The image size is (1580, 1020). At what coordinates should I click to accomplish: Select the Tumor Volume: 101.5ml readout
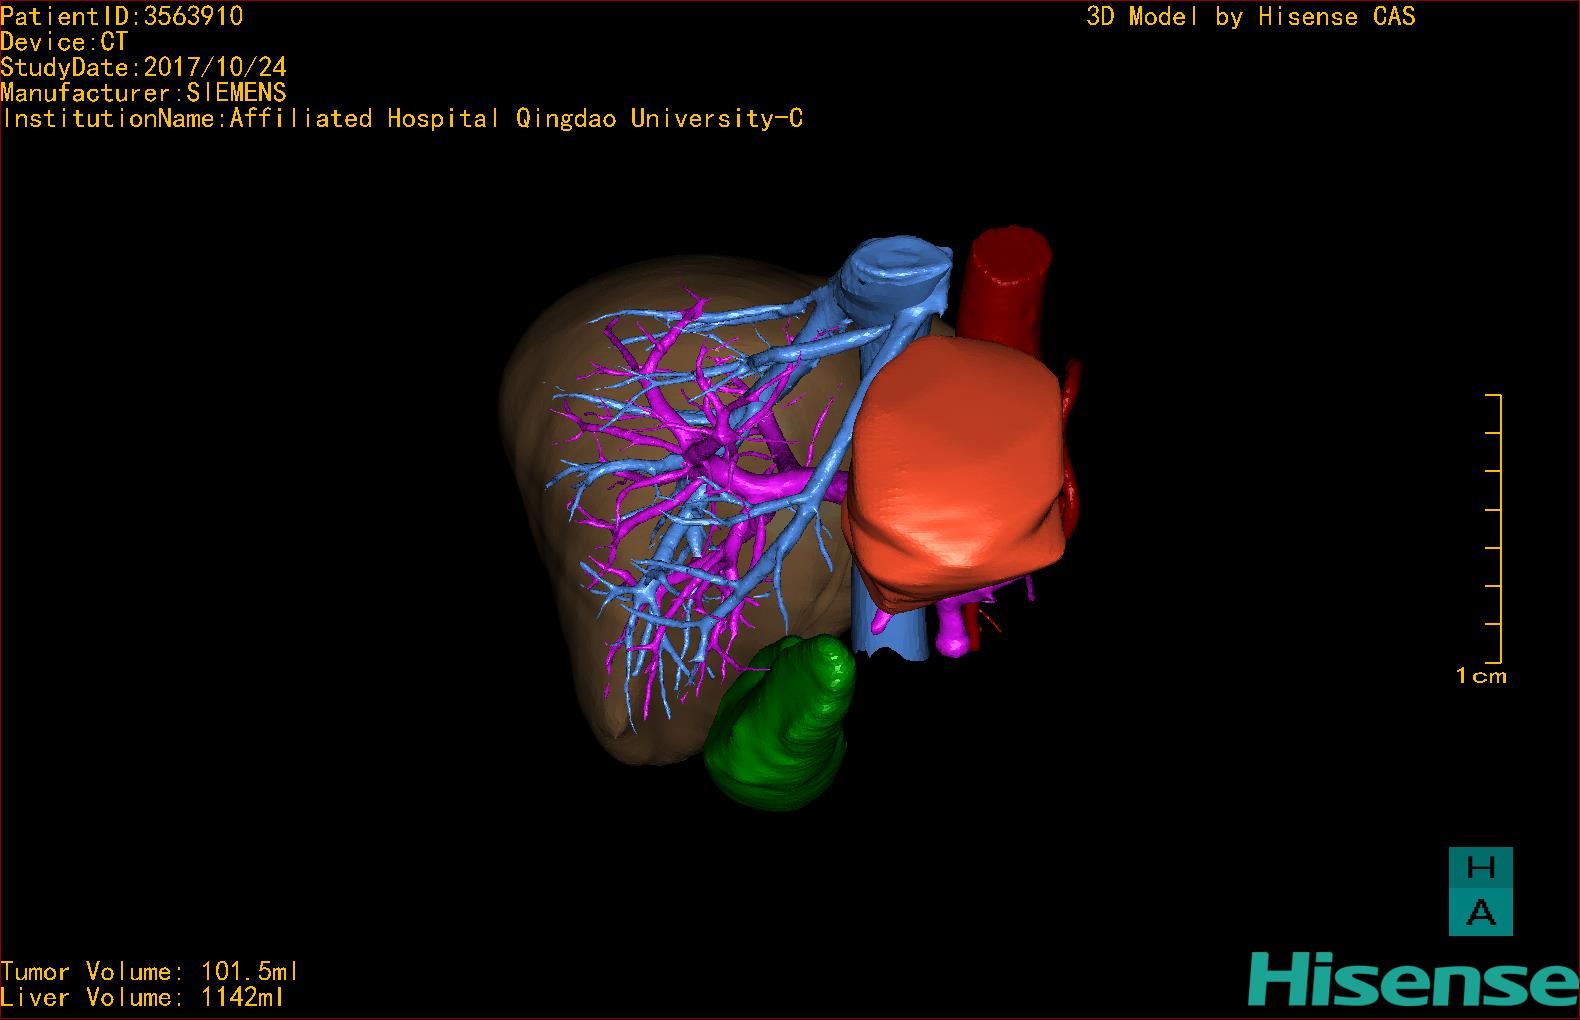point(149,972)
